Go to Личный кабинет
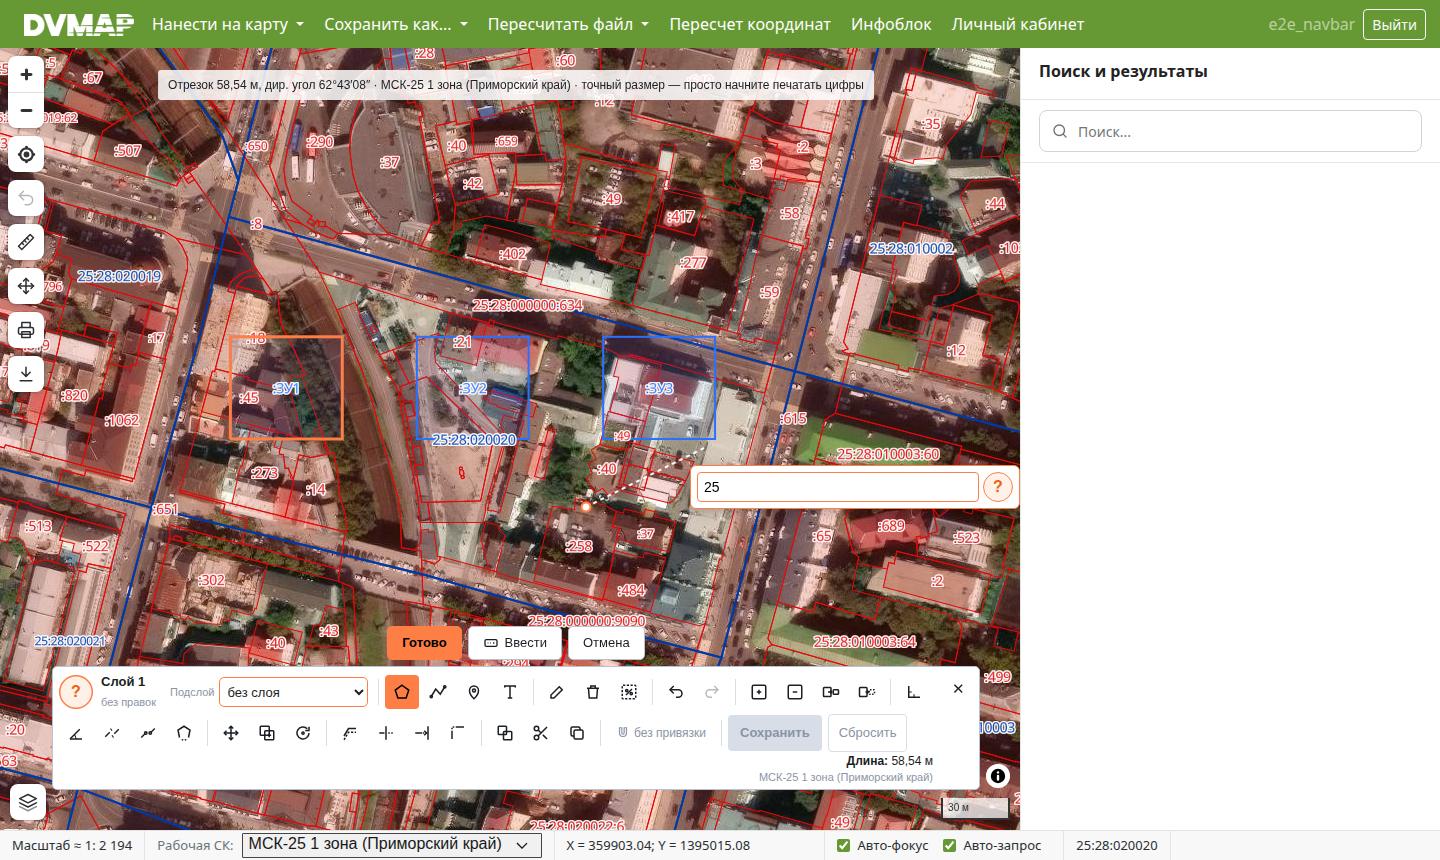Viewport: 1440px width, 860px height. [x=1018, y=24]
